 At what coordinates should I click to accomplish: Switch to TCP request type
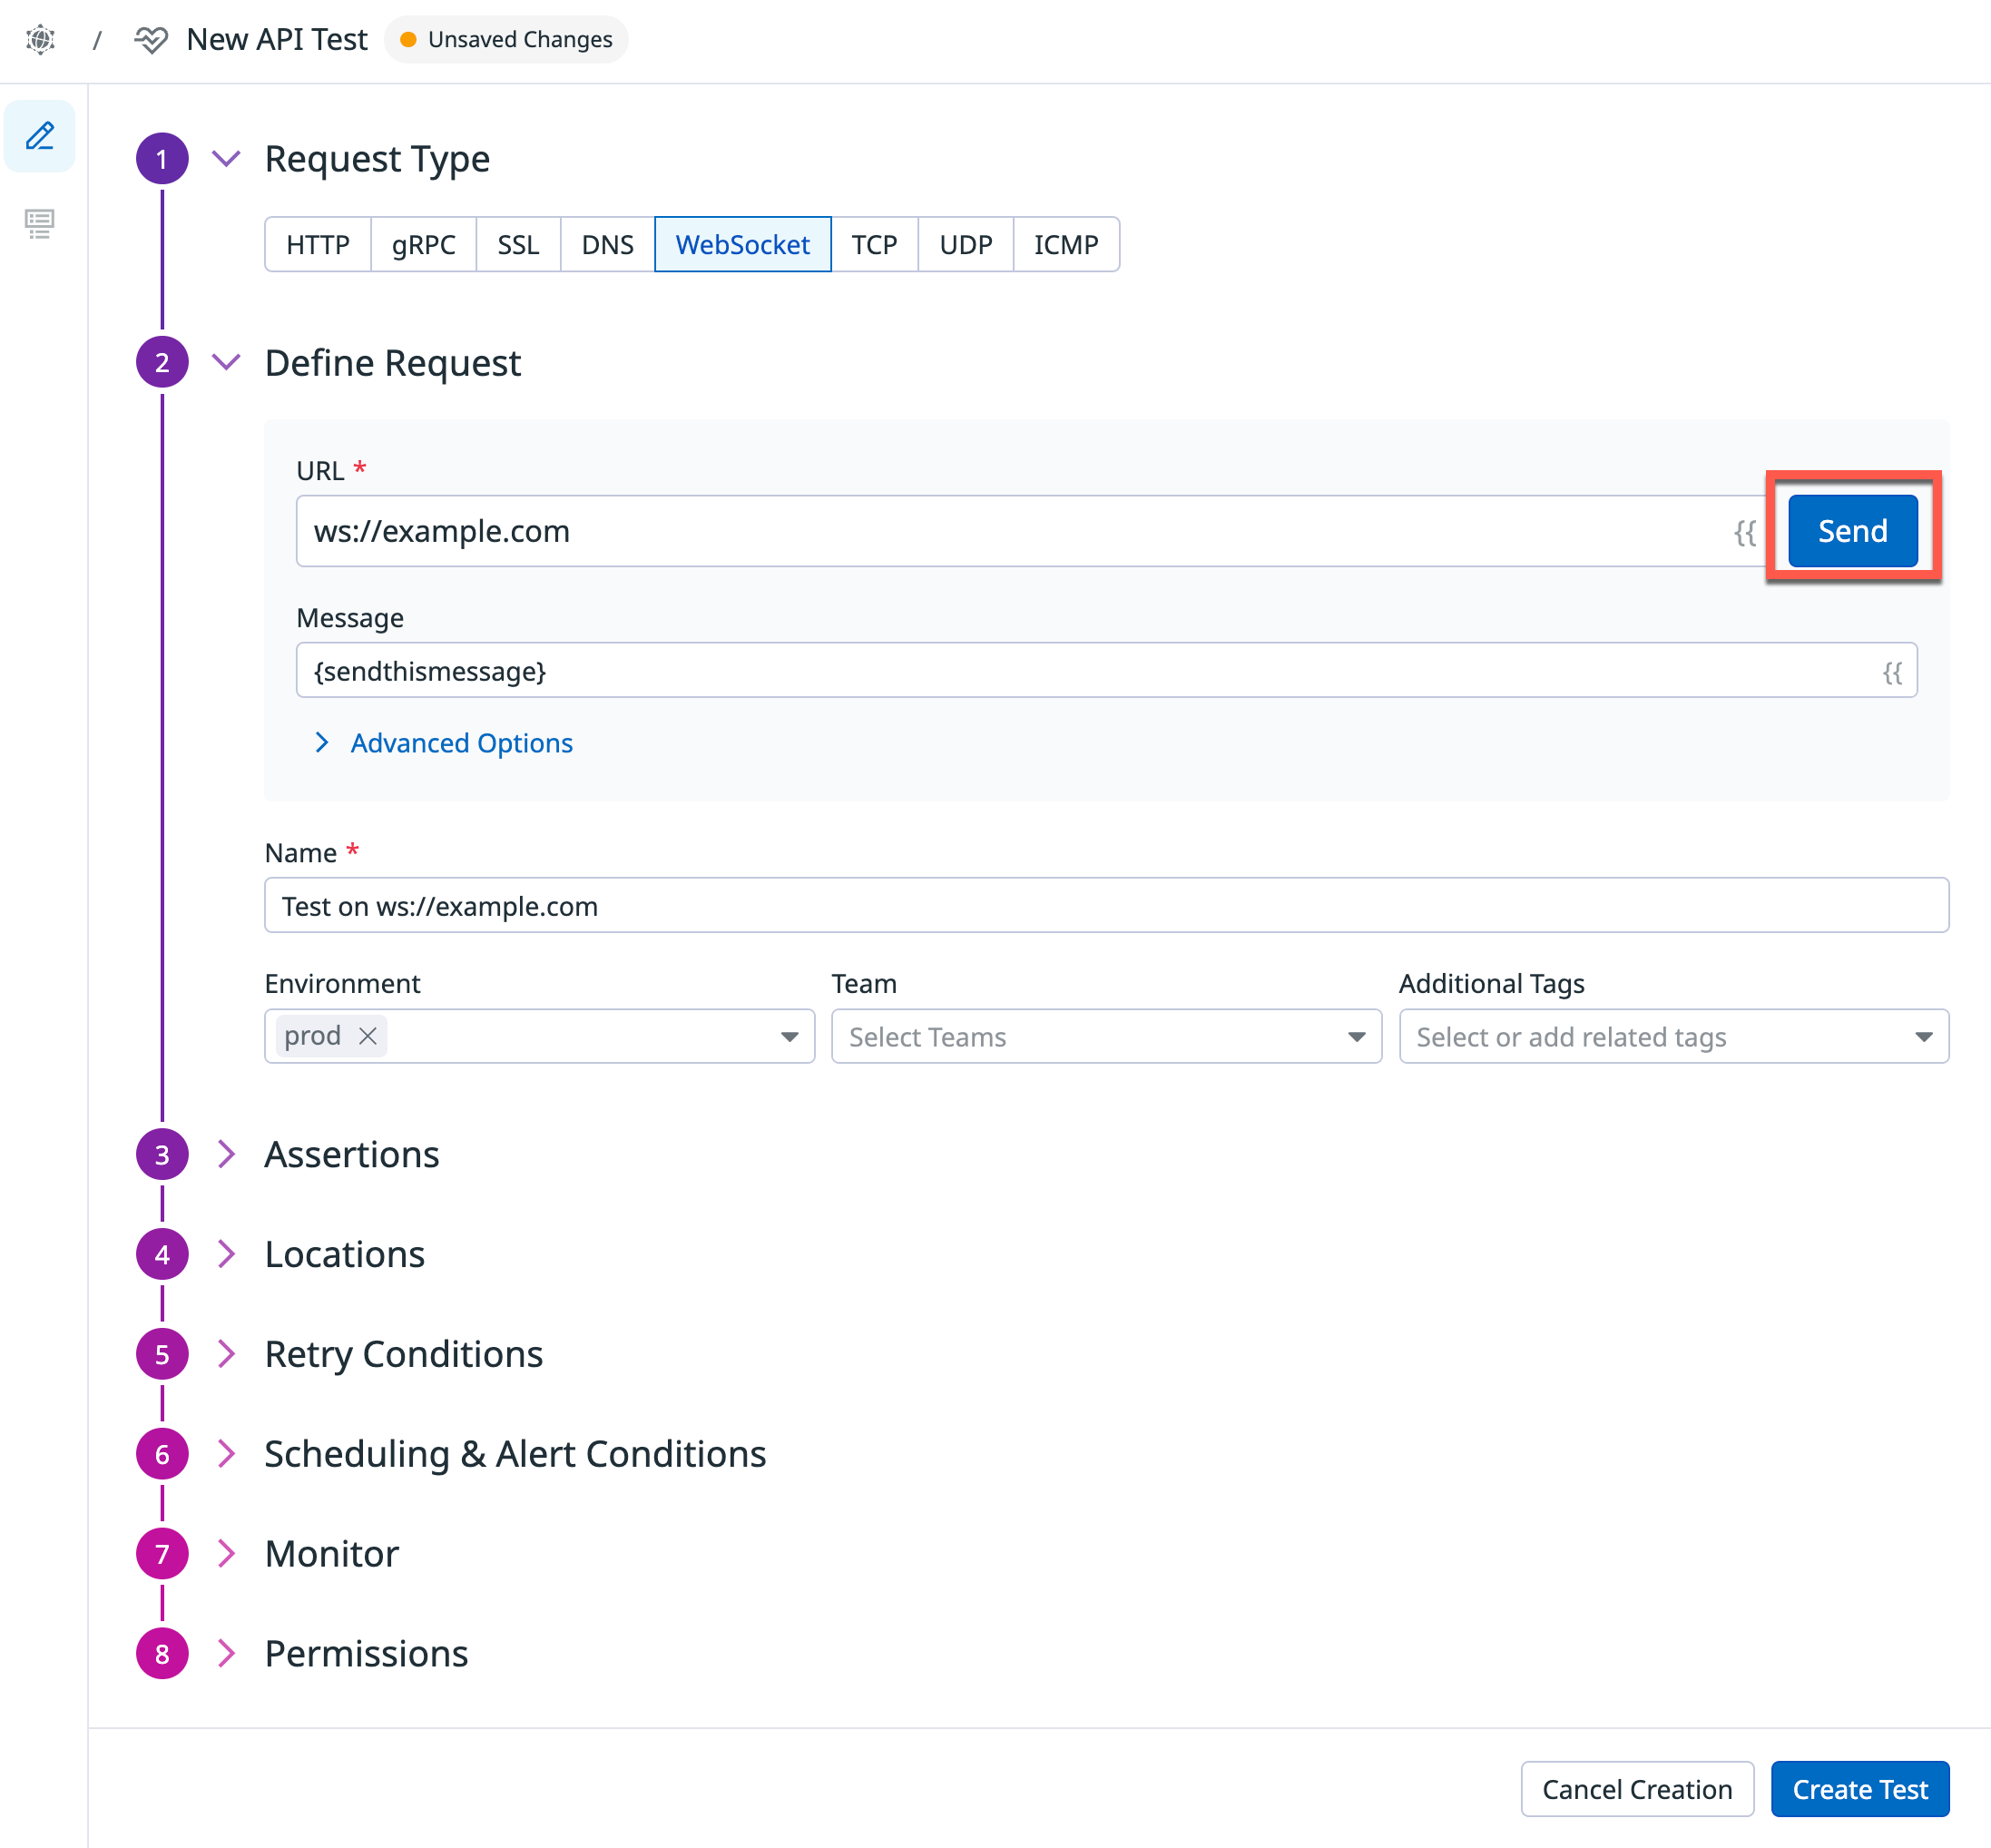tap(874, 245)
